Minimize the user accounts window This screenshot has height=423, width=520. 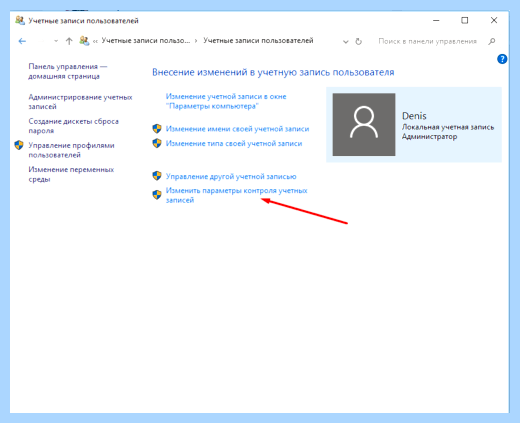[436, 20]
